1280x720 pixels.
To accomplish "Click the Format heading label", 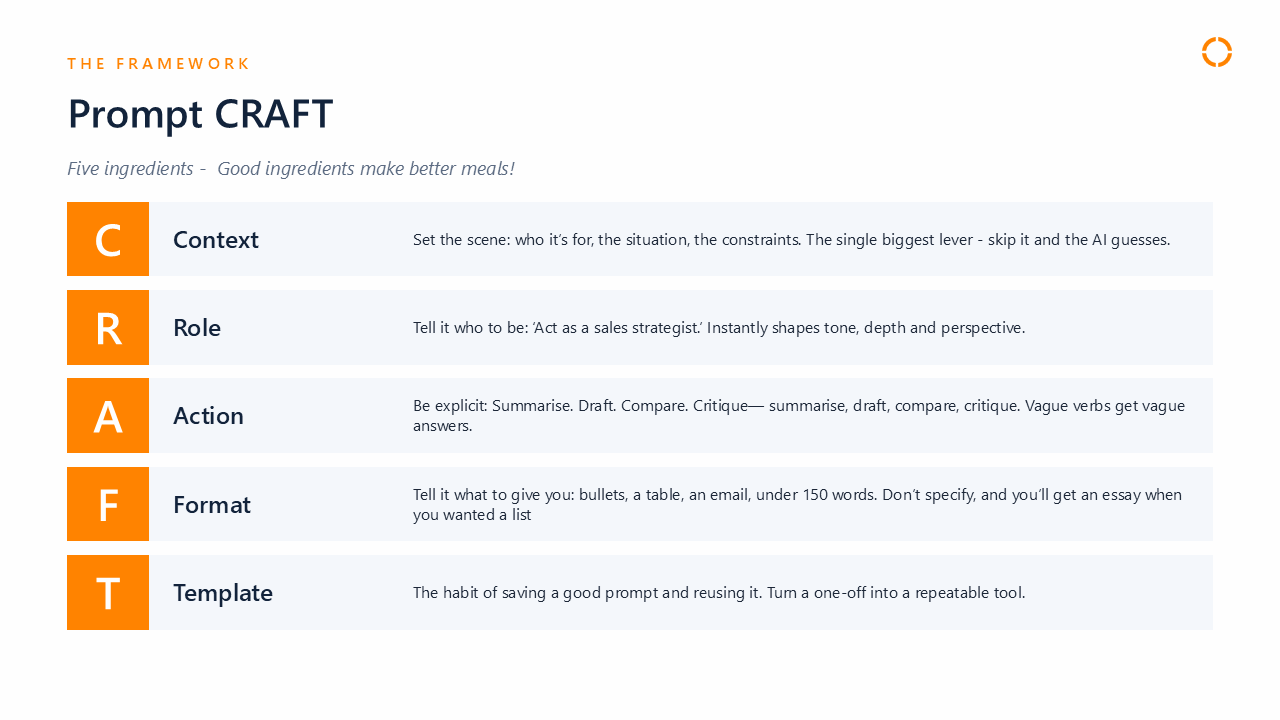I will [212, 505].
